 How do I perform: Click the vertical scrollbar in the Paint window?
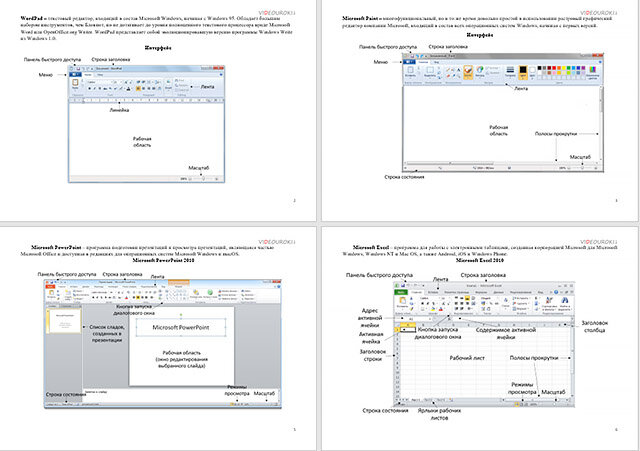pyautogui.click(x=600, y=124)
